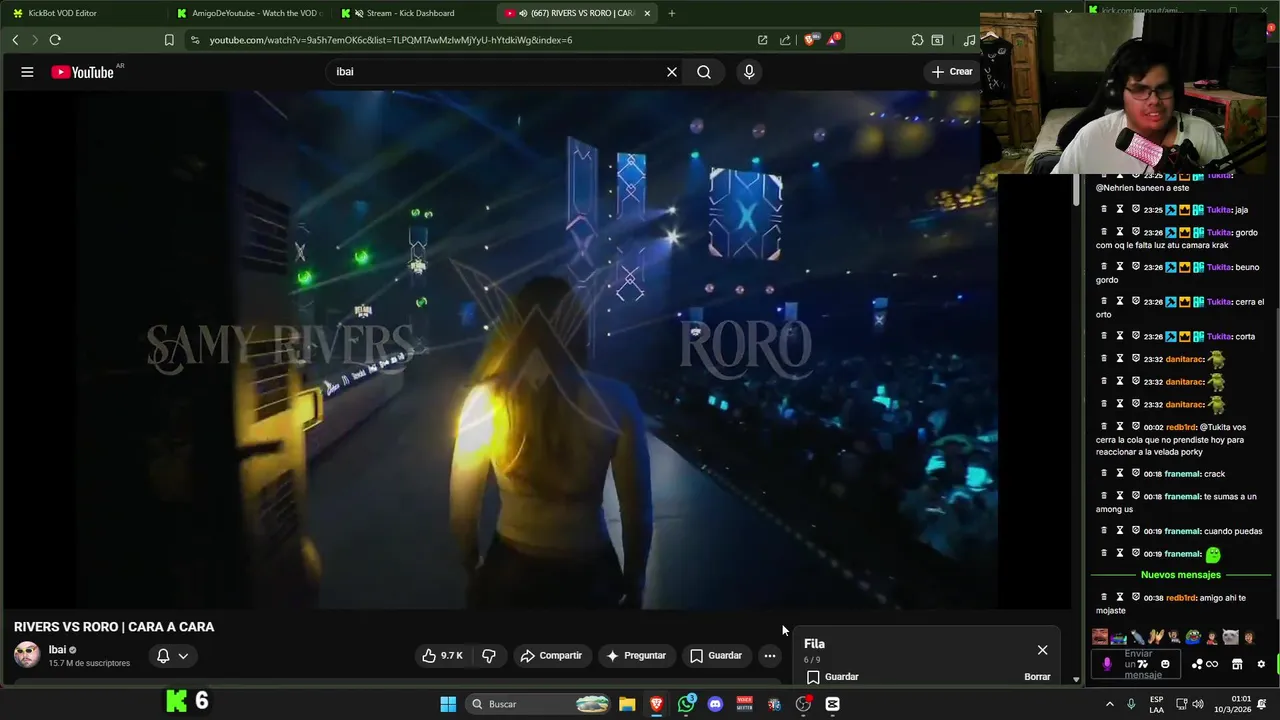
Task: Click the page scrollbar down arrow
Action: click(x=1076, y=679)
